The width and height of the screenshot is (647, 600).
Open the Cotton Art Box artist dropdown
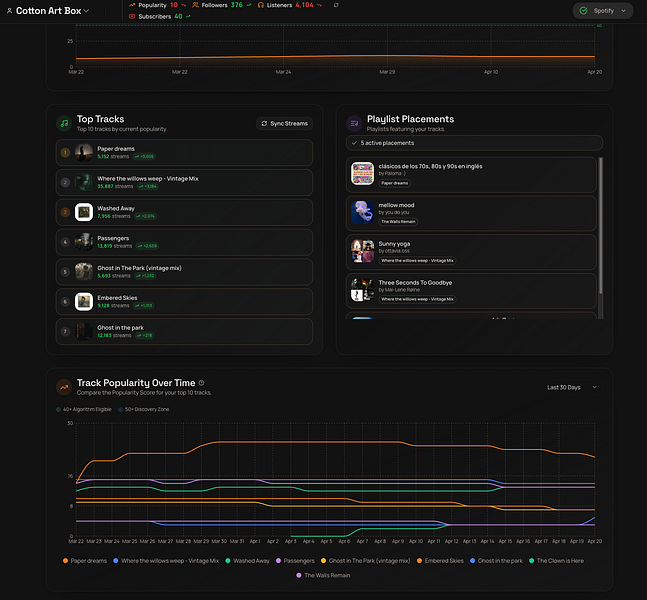coord(48,11)
